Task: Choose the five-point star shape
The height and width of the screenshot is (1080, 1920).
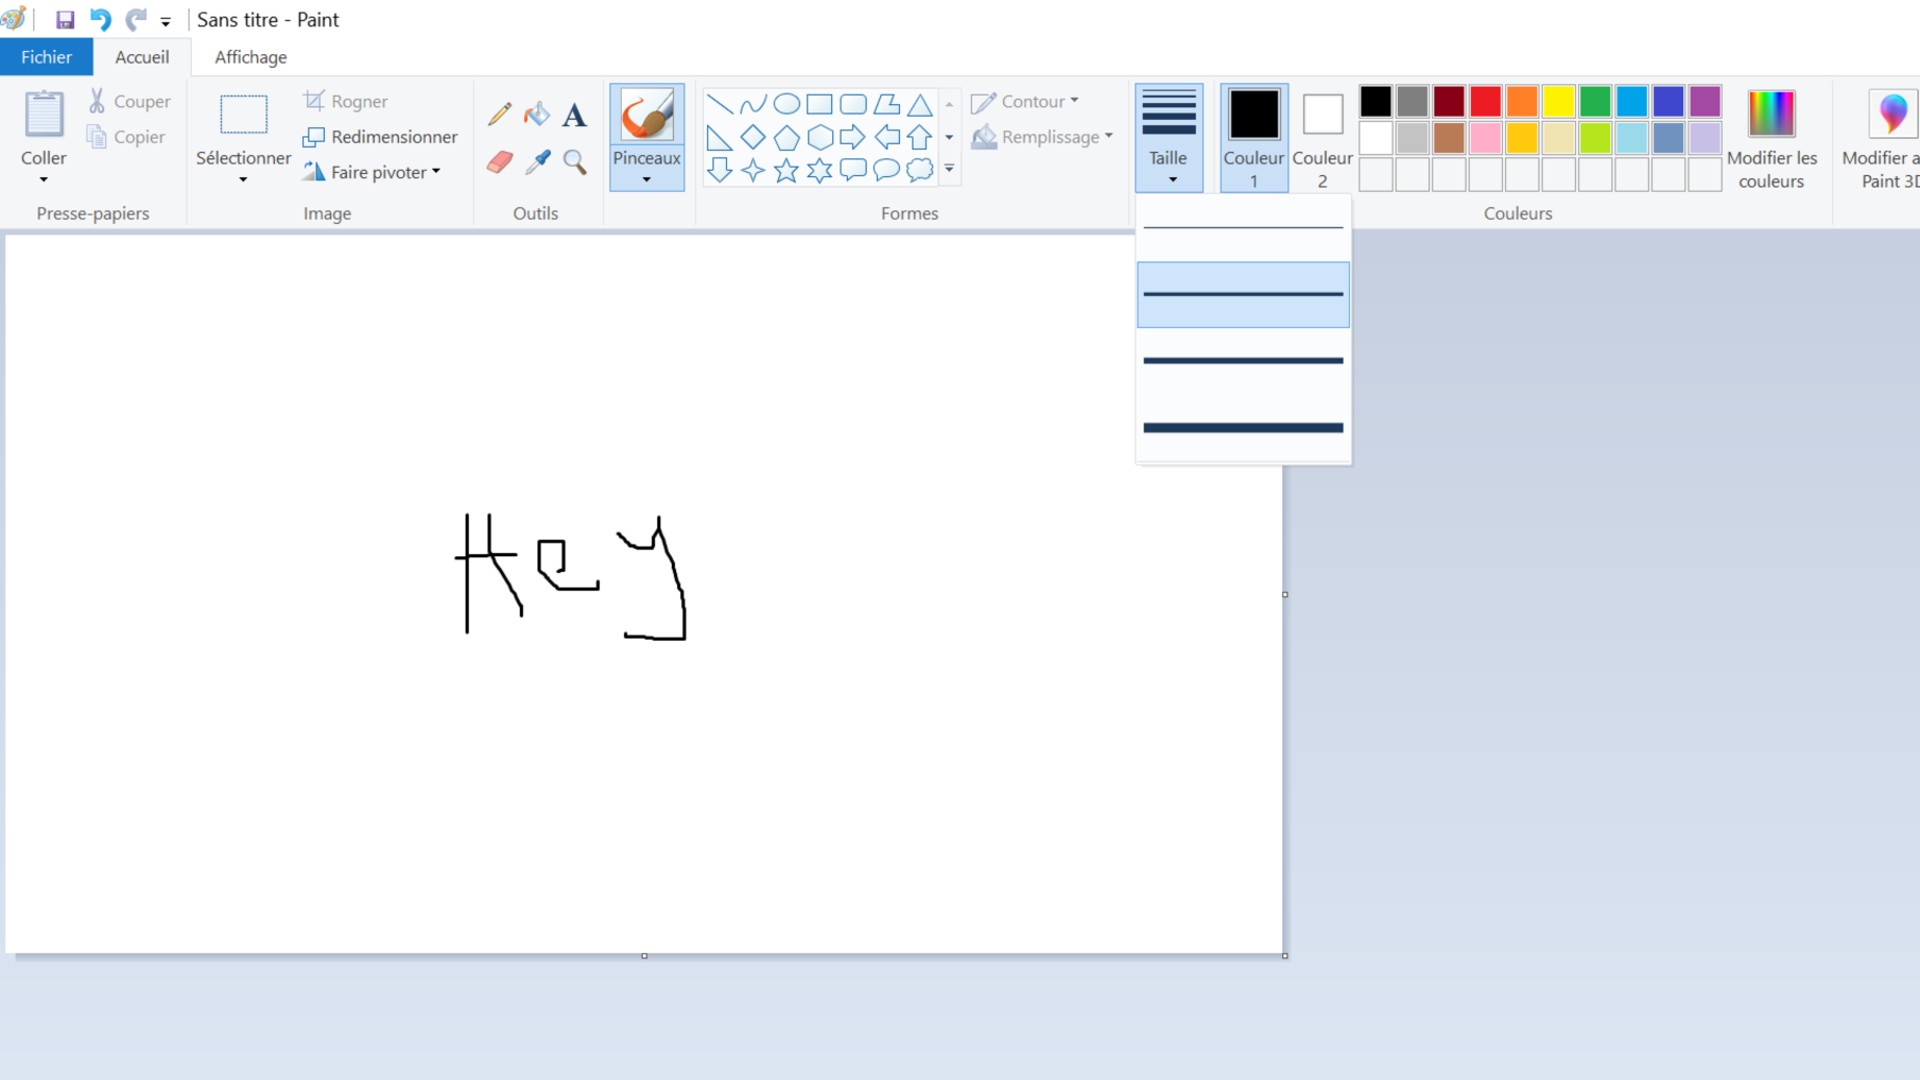Action: (787, 170)
